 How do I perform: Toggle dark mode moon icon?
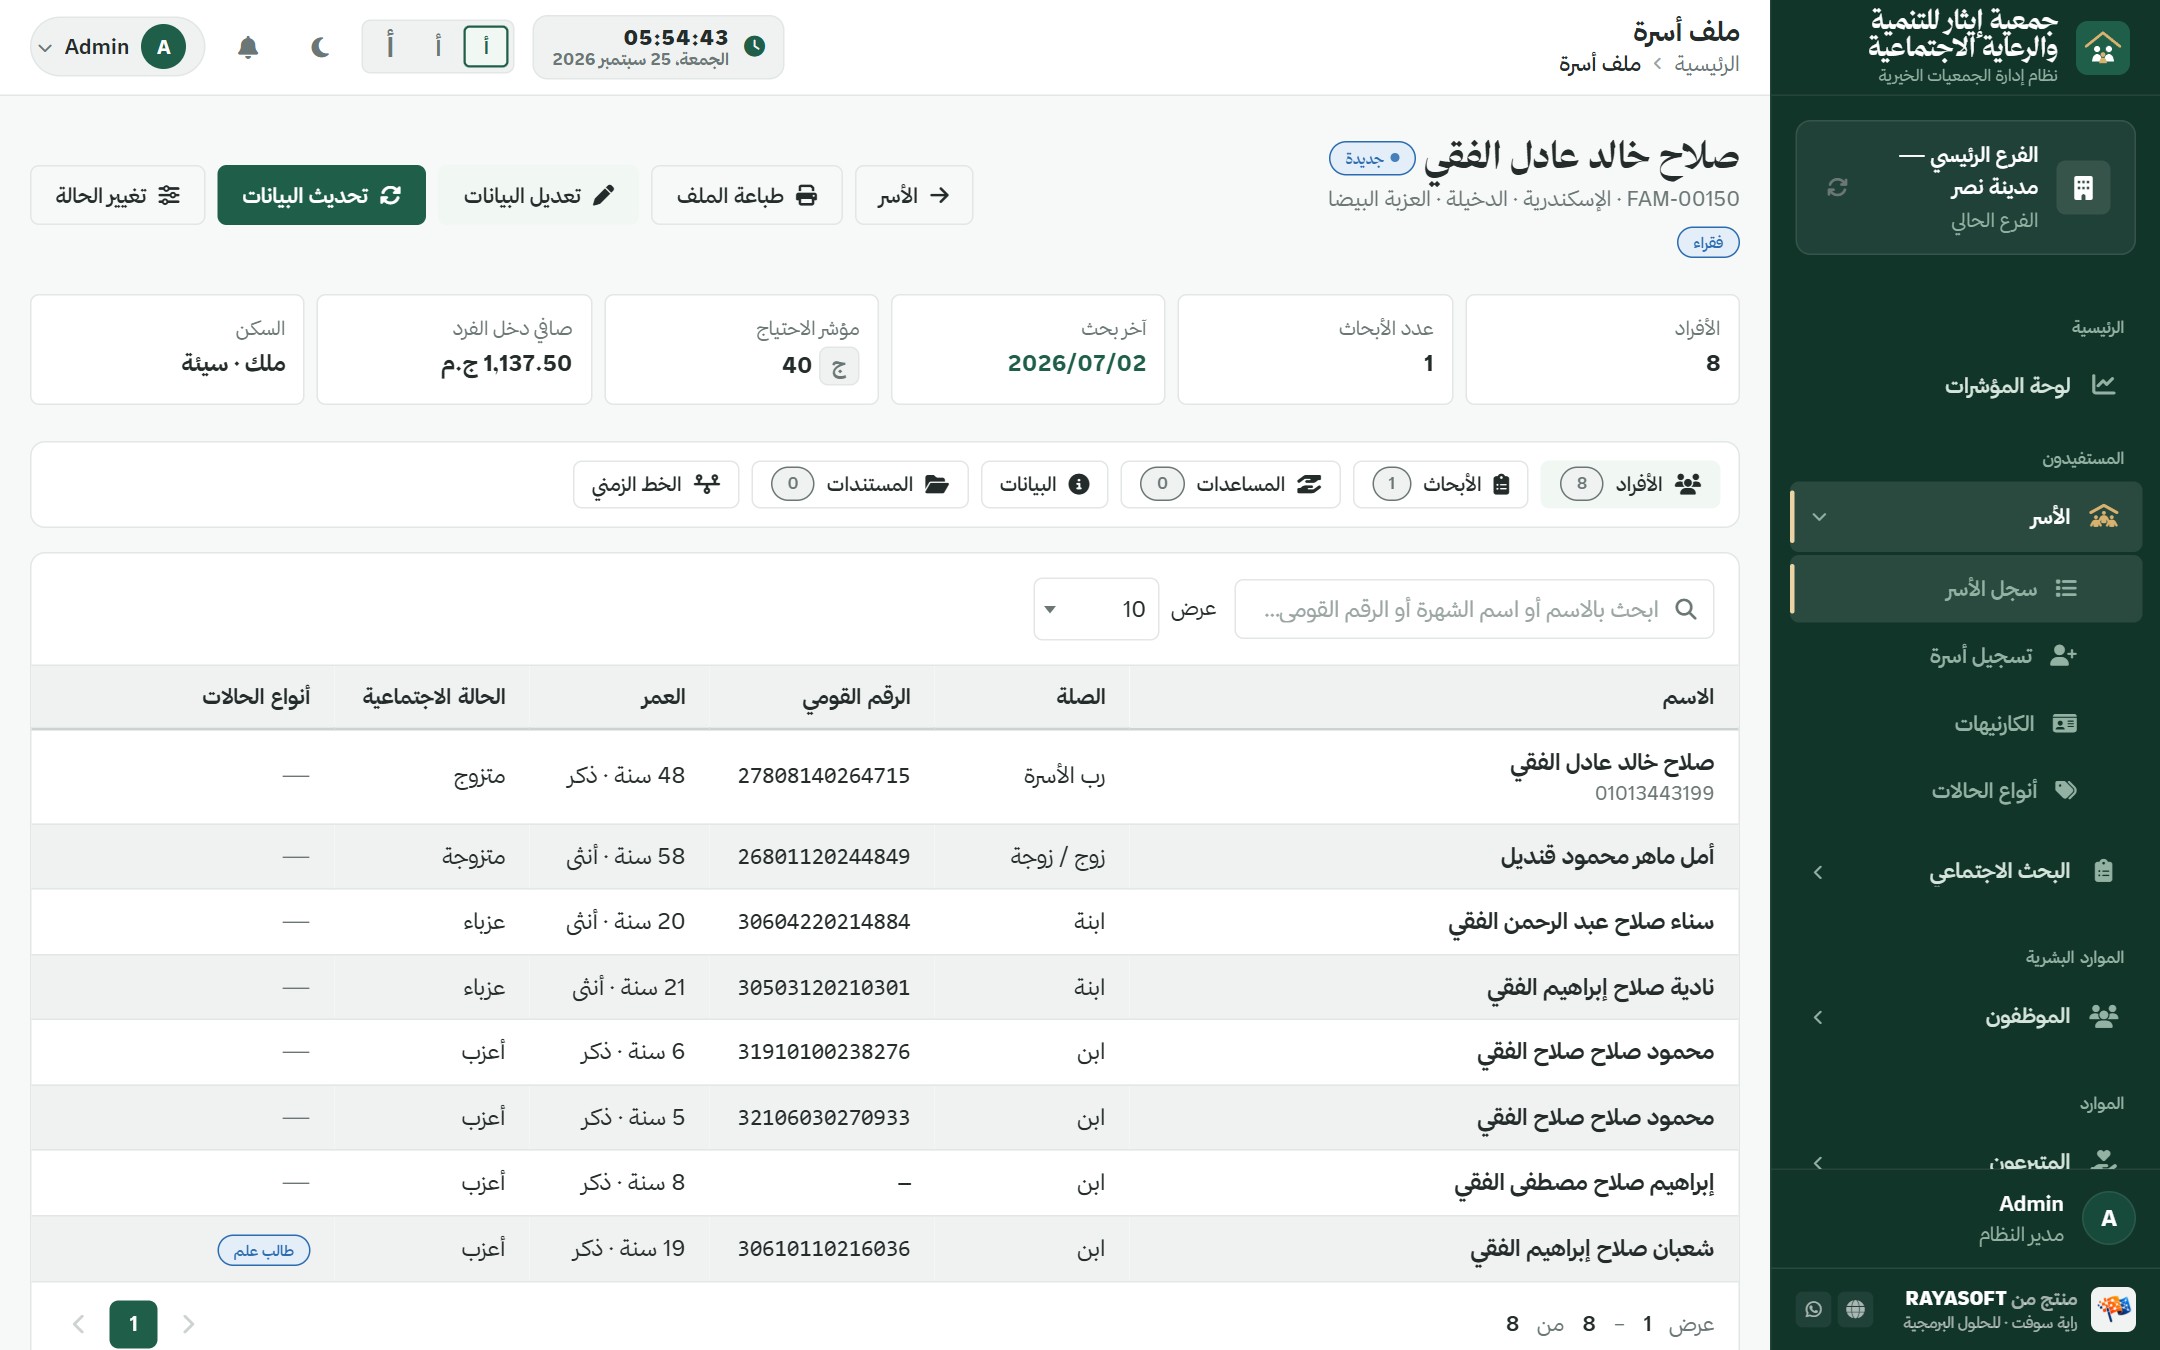(x=320, y=47)
